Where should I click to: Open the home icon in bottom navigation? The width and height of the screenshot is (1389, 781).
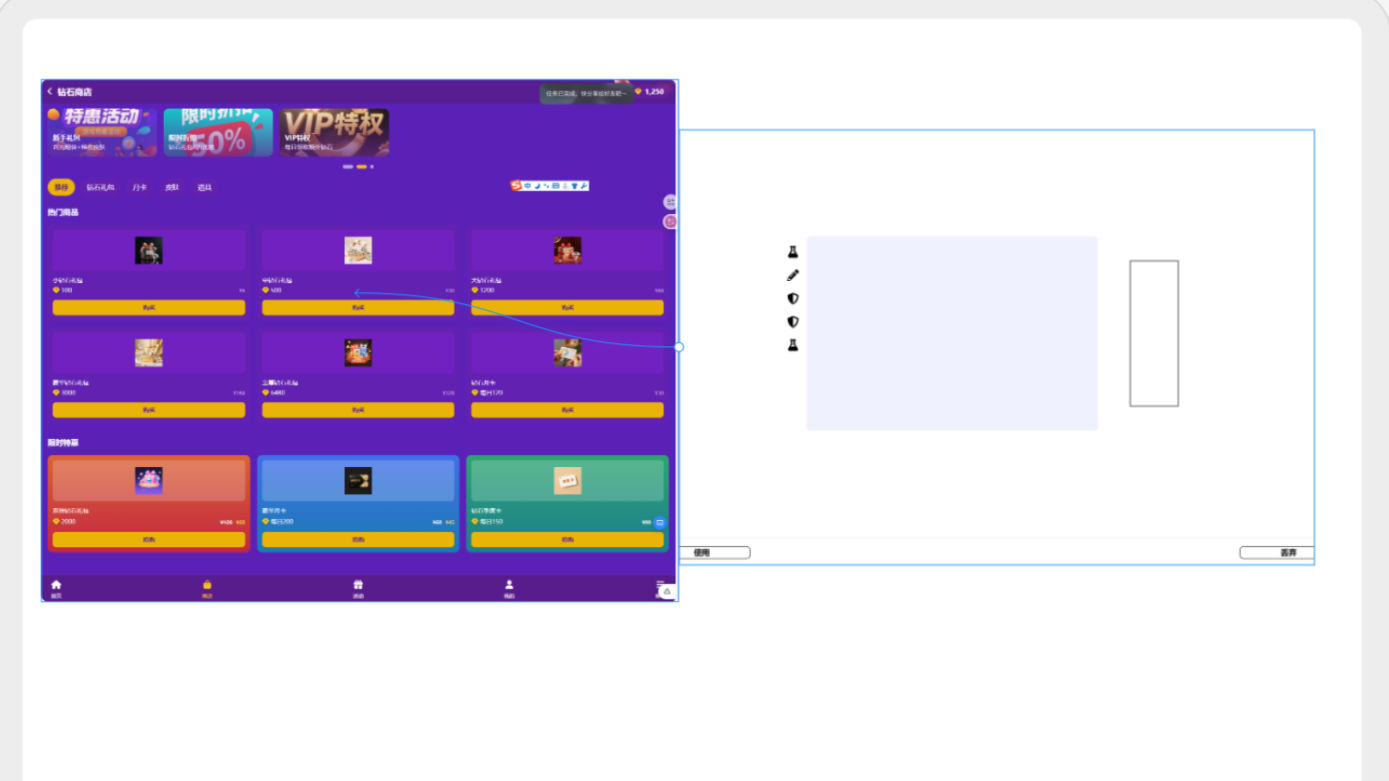(56, 587)
